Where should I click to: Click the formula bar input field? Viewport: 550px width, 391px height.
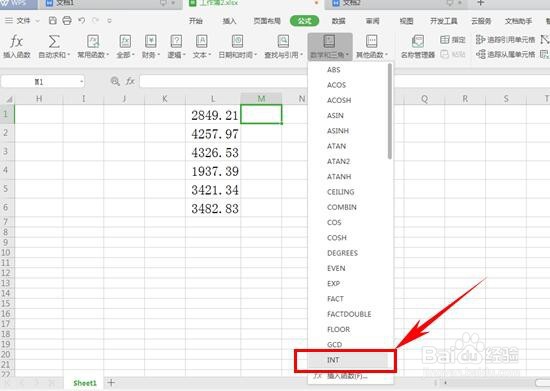pos(344,81)
